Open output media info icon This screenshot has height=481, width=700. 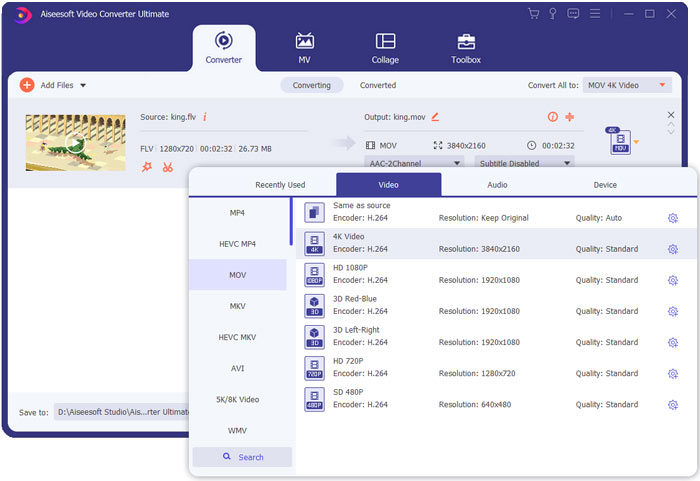[553, 117]
